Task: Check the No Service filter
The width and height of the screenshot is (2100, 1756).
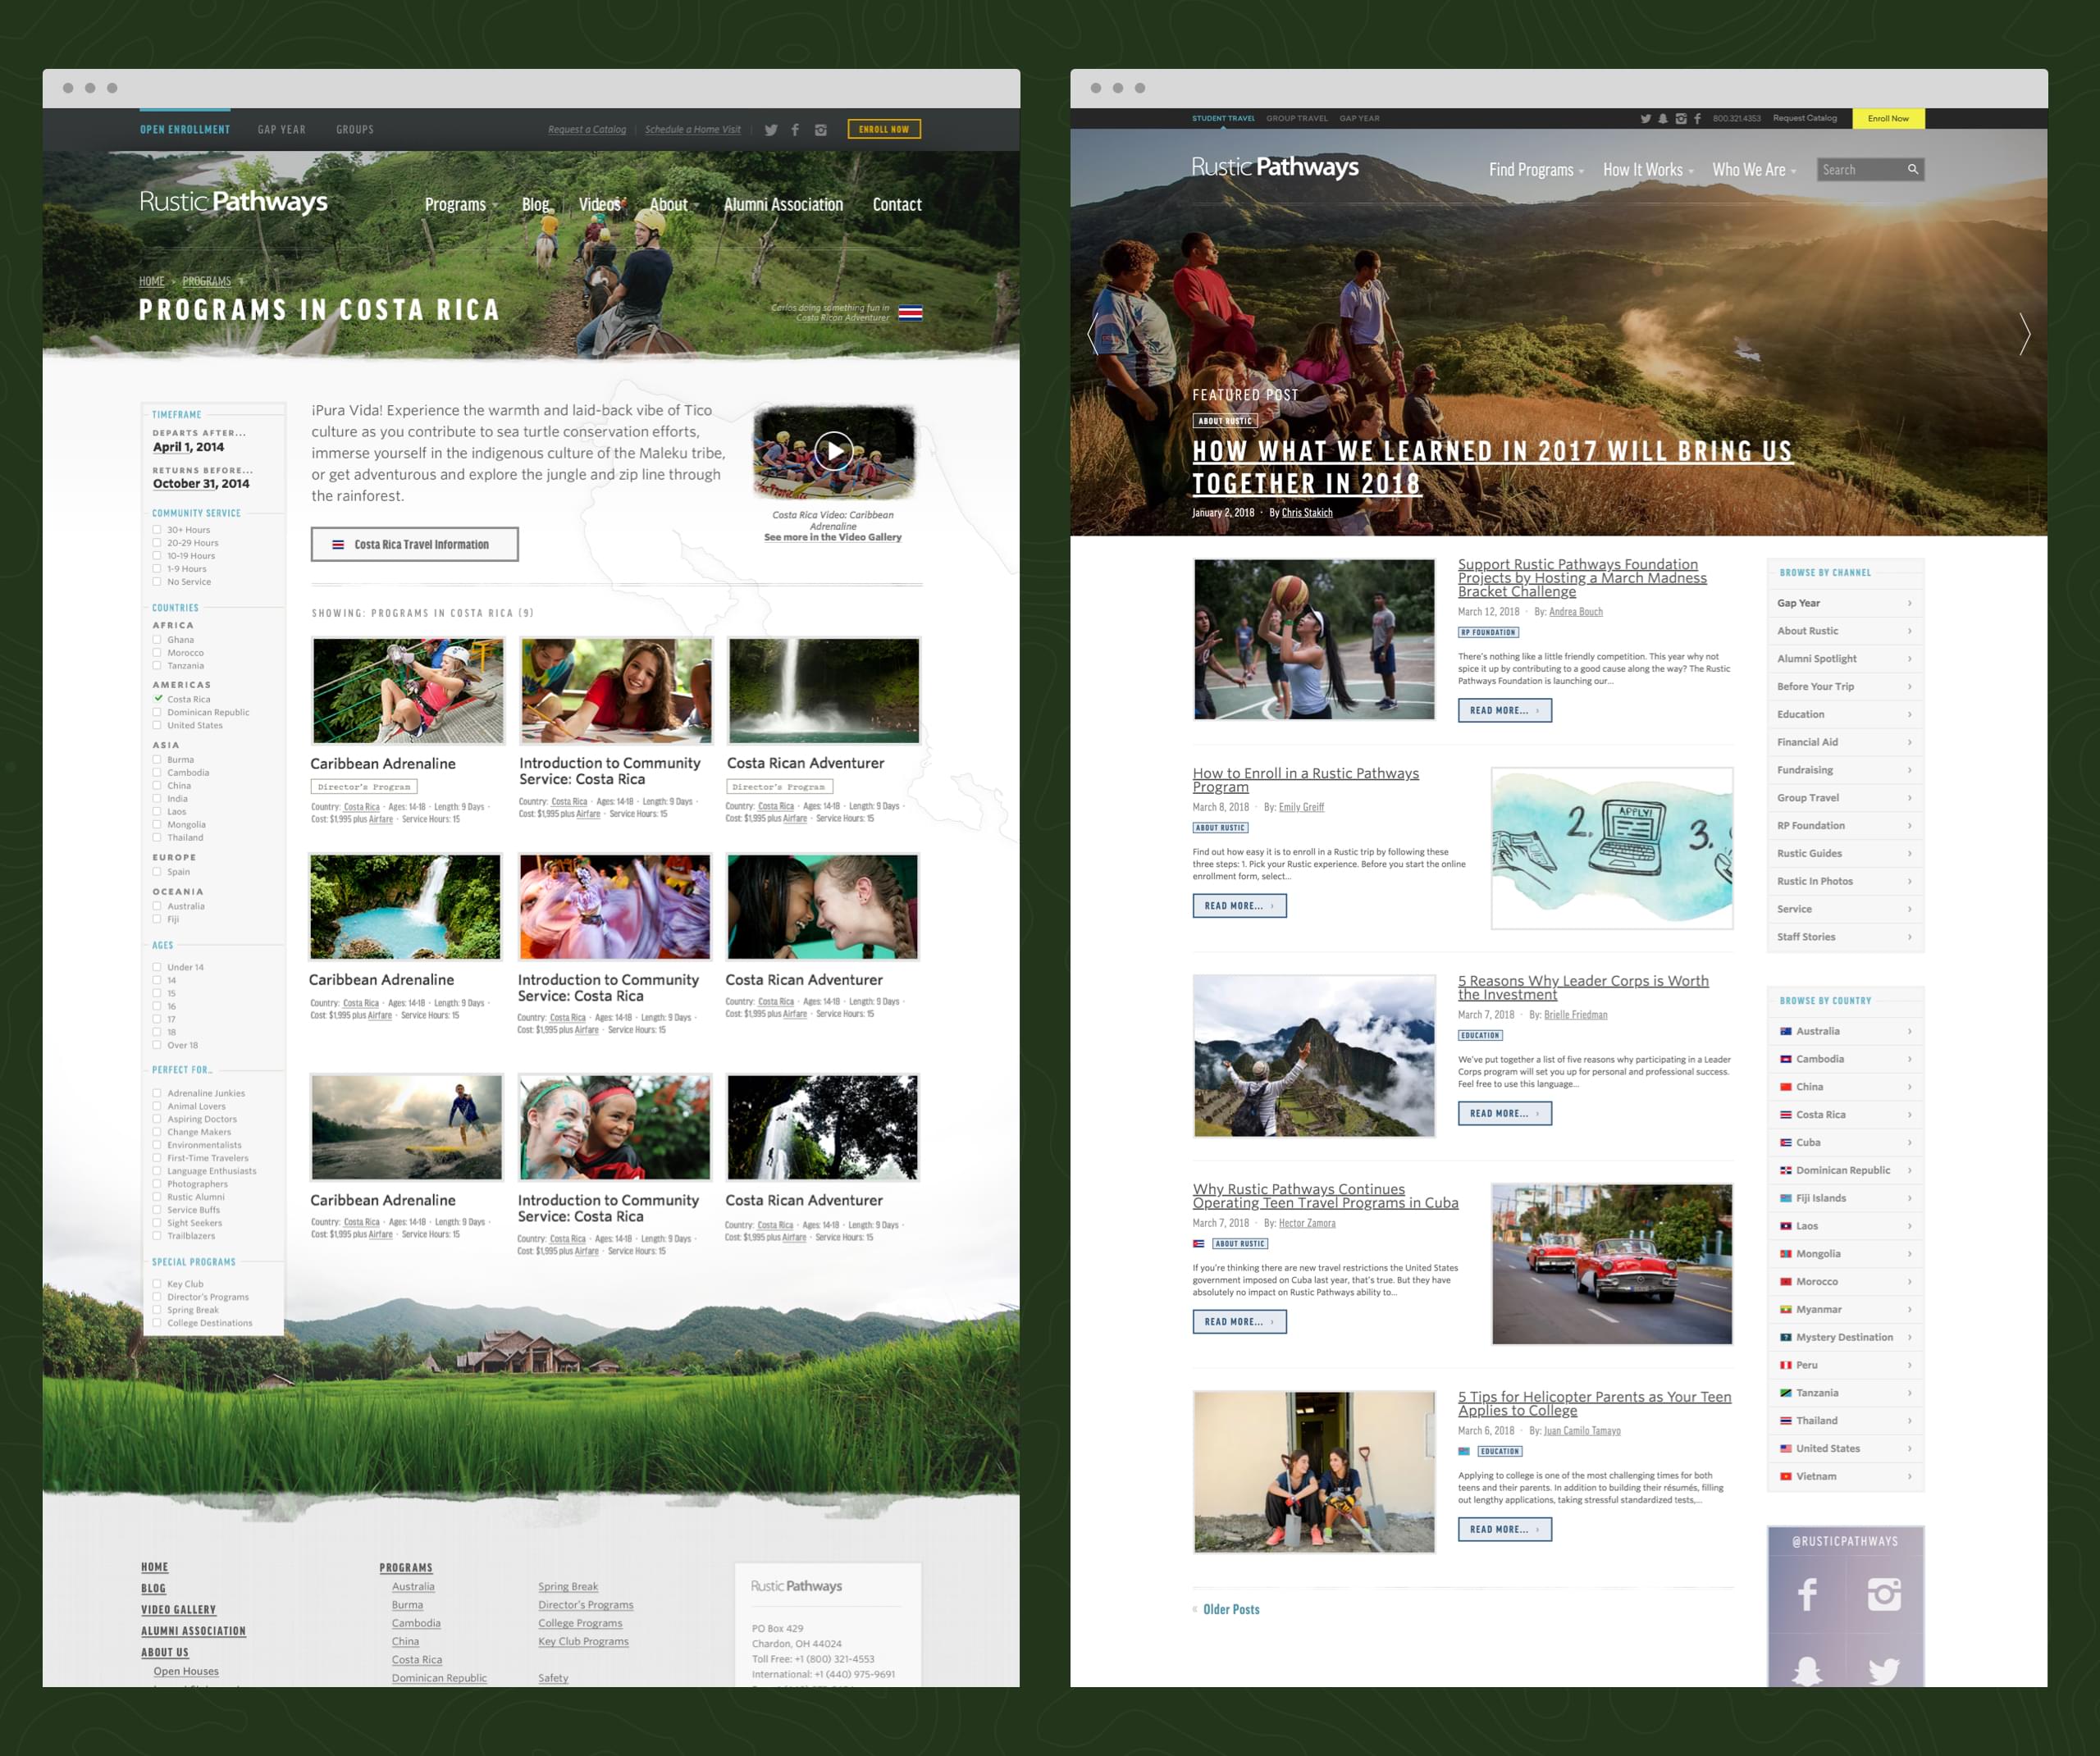Action: (x=157, y=582)
